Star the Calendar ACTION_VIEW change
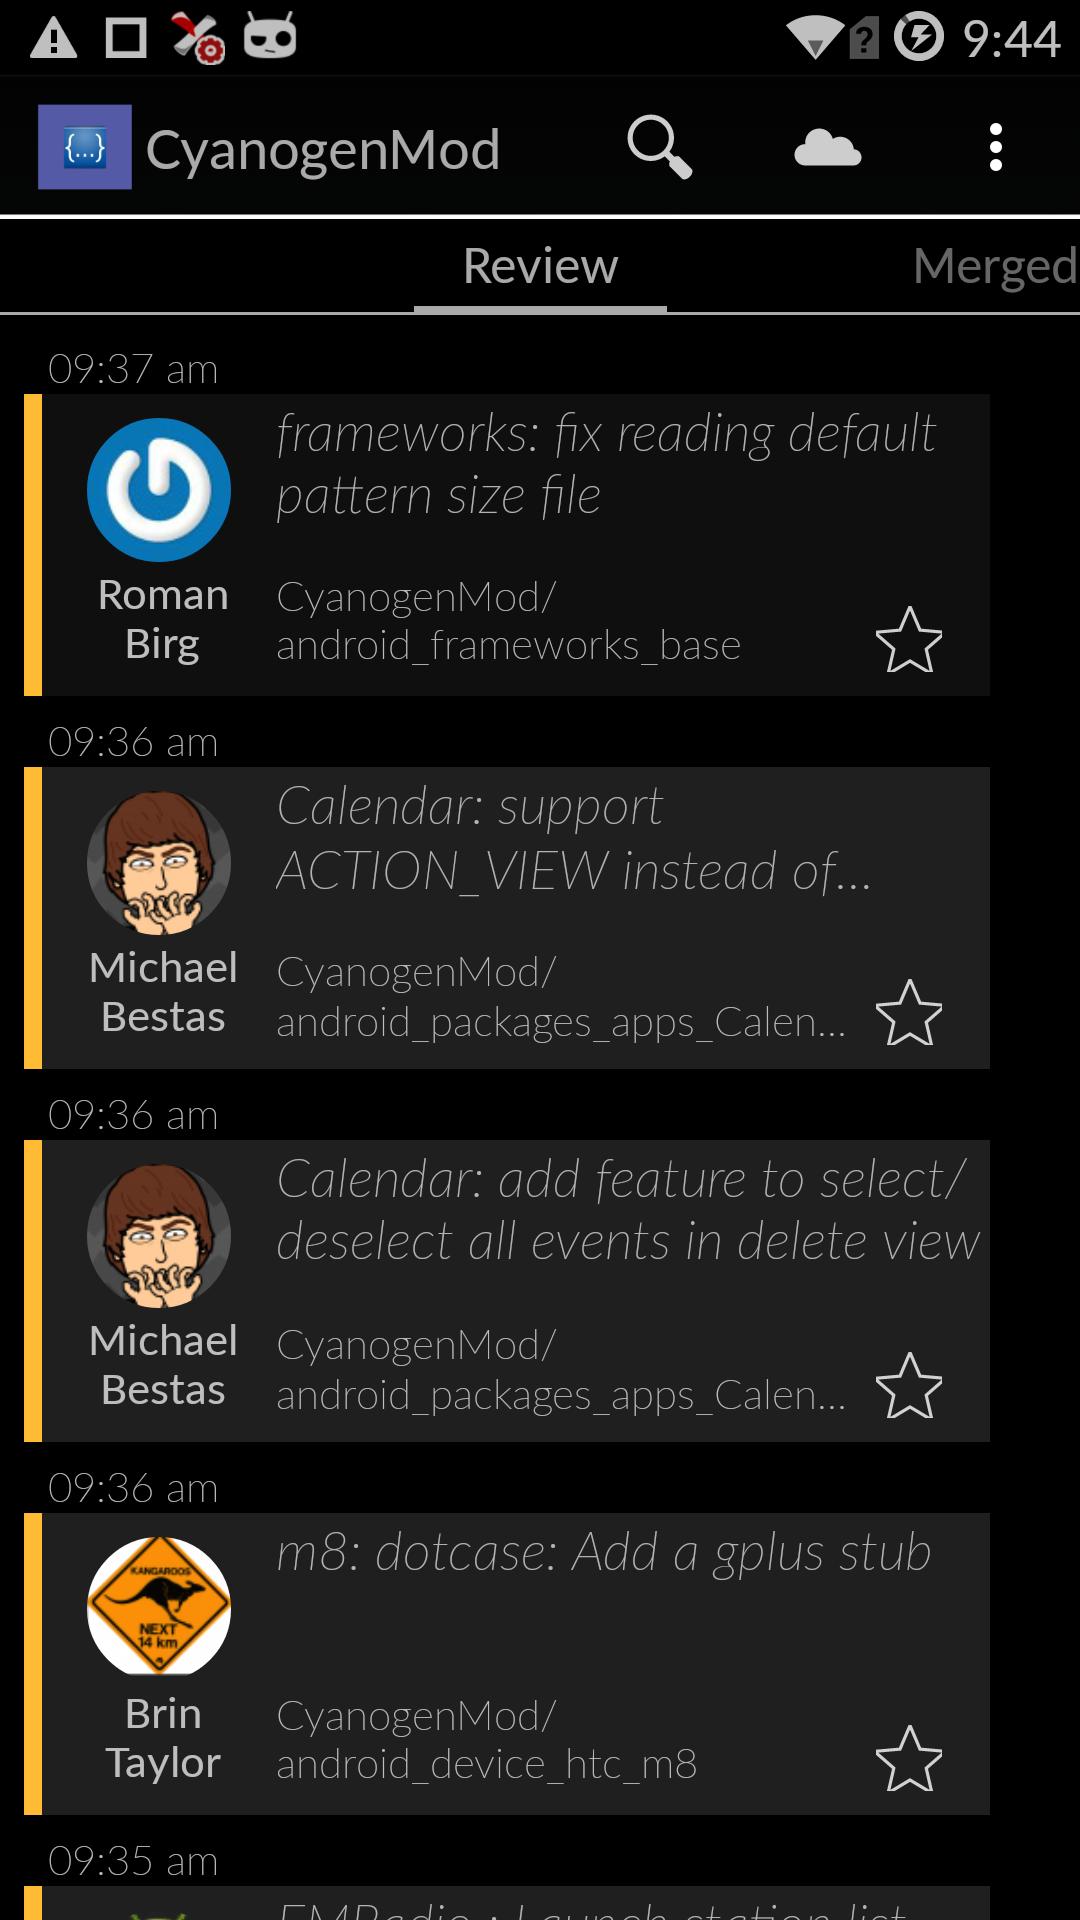The height and width of the screenshot is (1920, 1080). tap(908, 1013)
